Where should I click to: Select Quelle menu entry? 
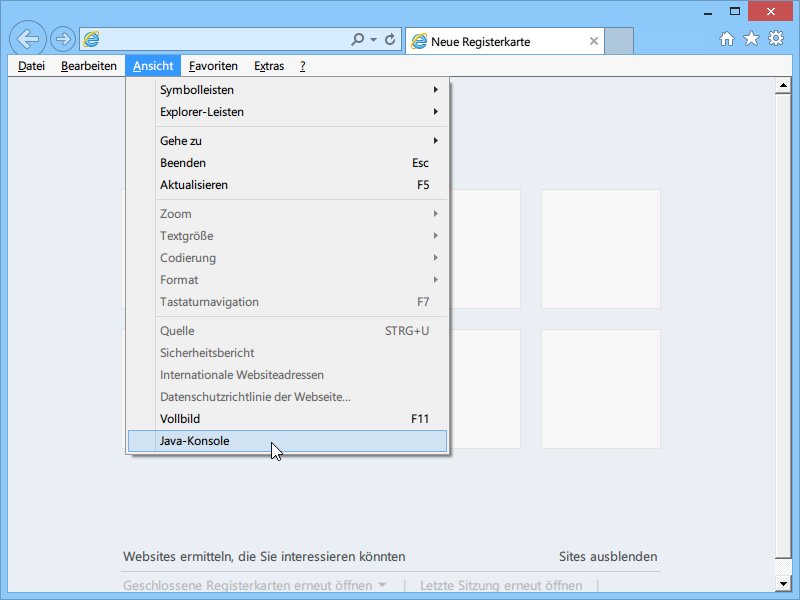click(287, 331)
